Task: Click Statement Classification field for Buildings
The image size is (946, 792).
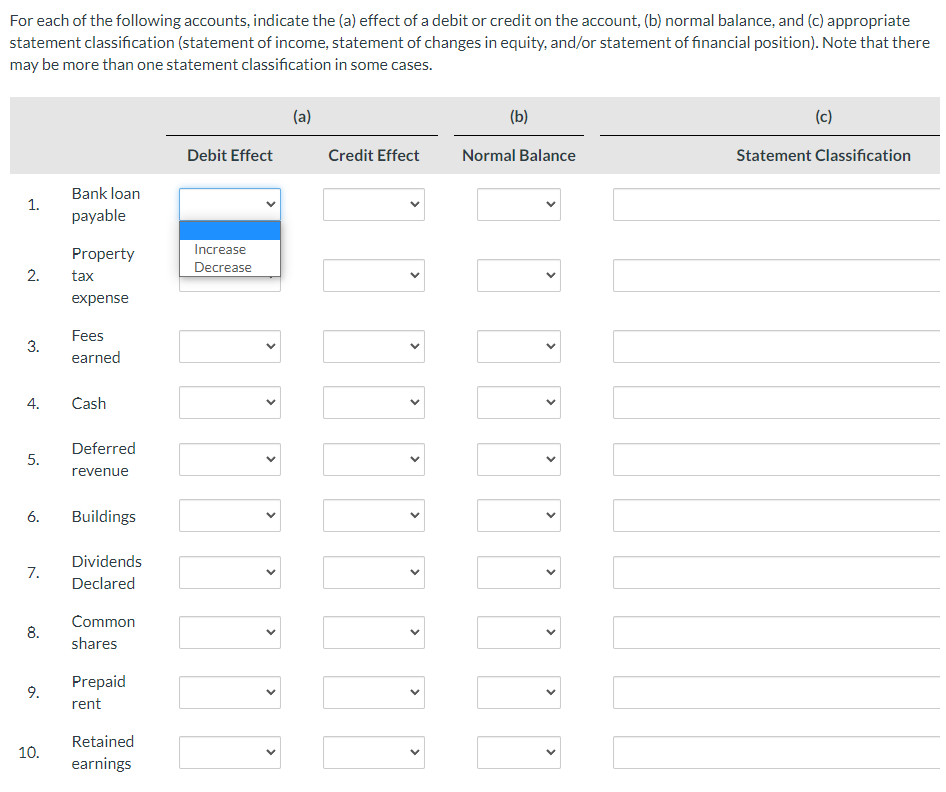Action: (776, 516)
